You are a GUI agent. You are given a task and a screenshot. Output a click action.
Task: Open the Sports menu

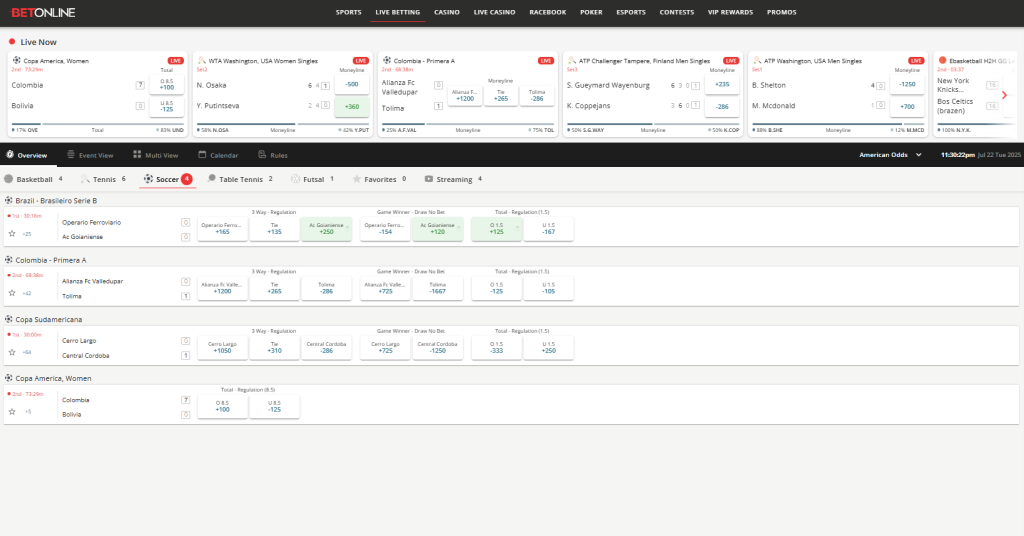click(x=348, y=12)
